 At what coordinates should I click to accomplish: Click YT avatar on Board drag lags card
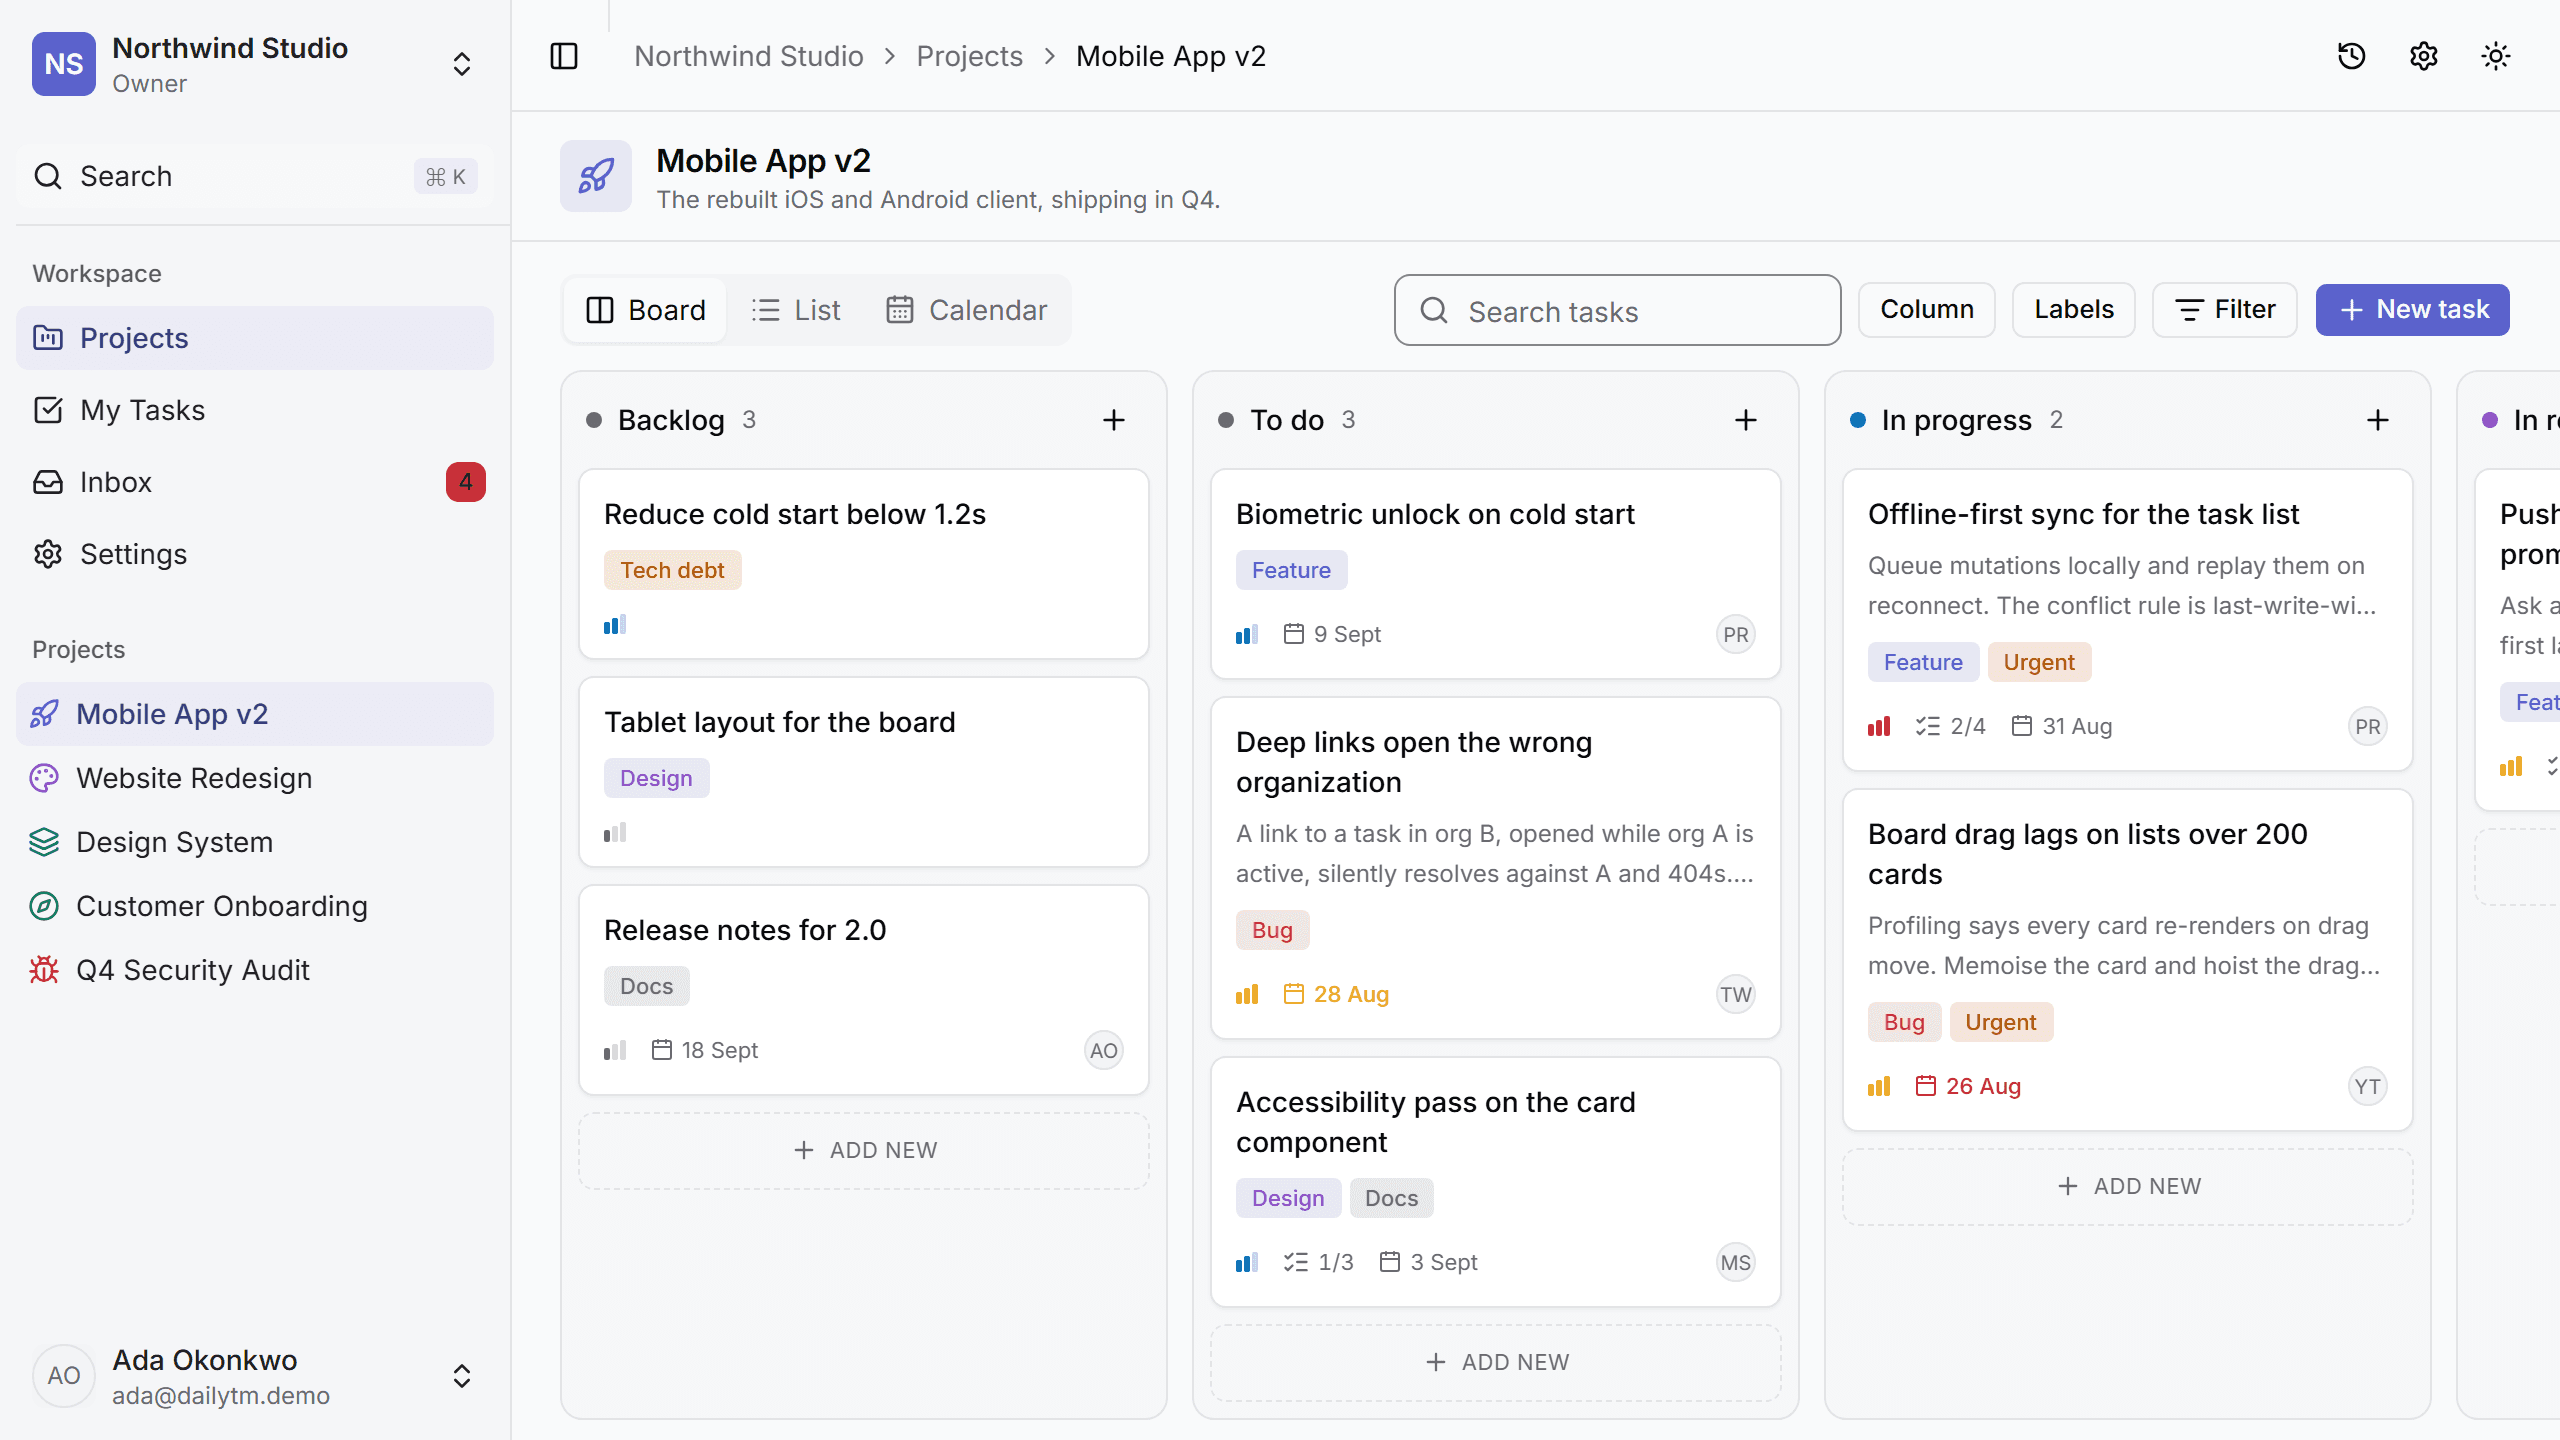click(x=2368, y=1086)
